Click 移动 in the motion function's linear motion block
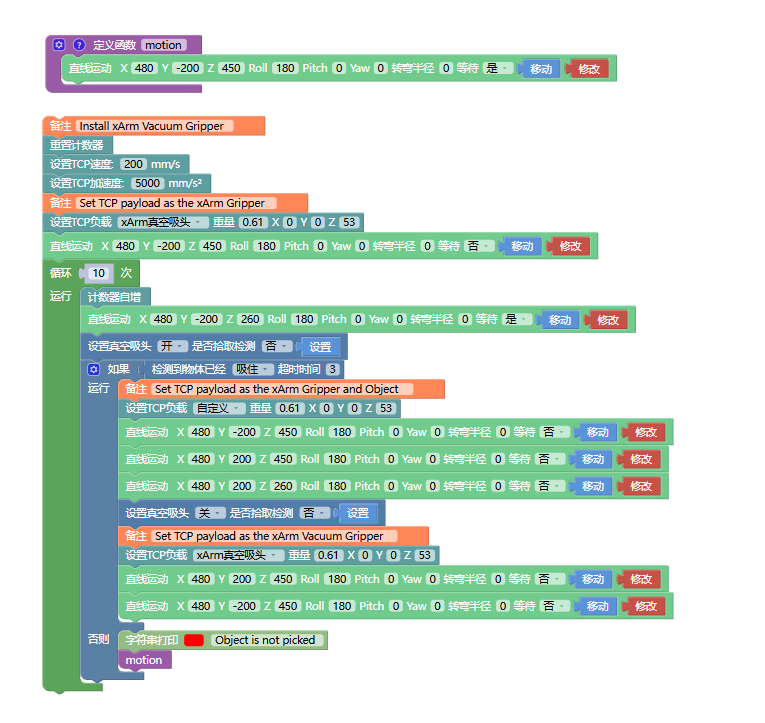This screenshot has width=765, height=723. coord(541,69)
